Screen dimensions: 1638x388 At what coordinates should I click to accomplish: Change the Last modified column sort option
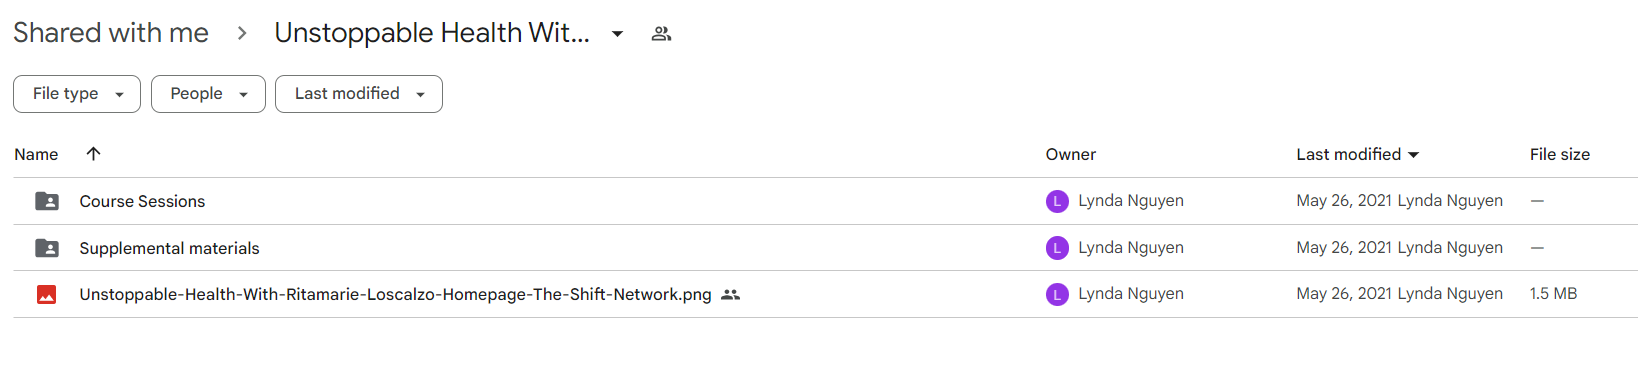(1357, 154)
